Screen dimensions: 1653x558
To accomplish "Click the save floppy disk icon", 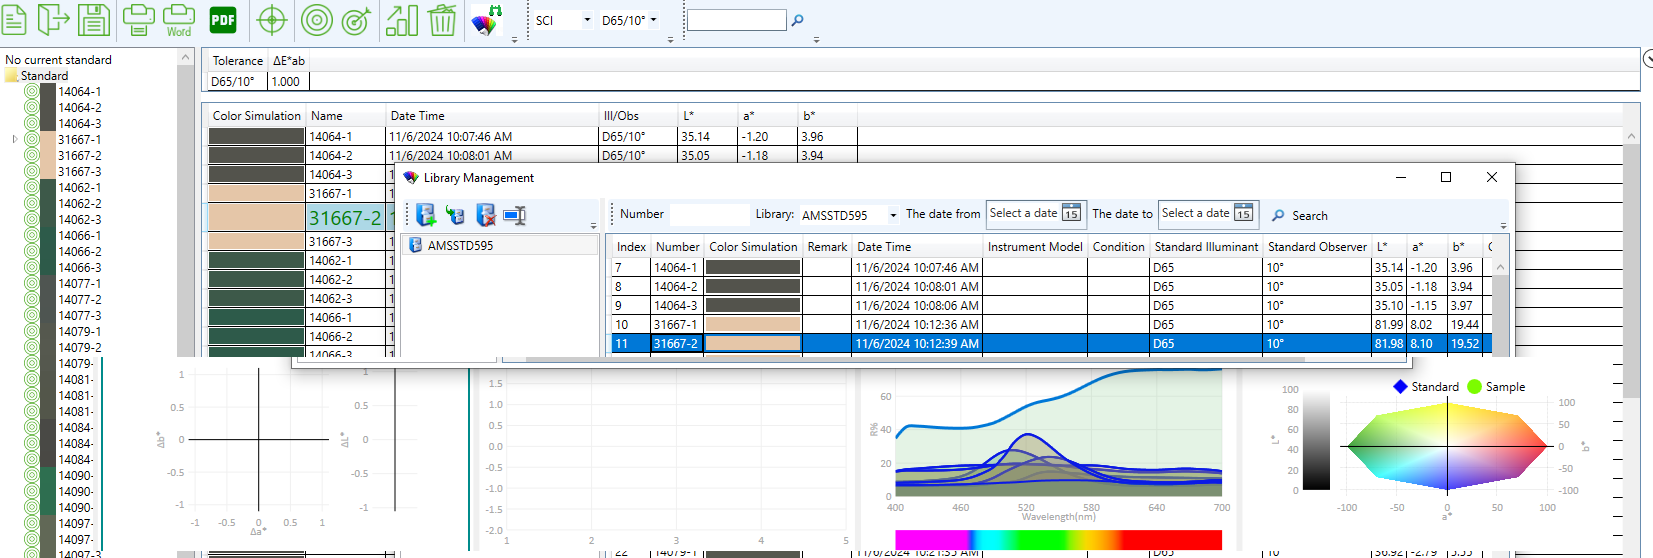I will pos(94,20).
